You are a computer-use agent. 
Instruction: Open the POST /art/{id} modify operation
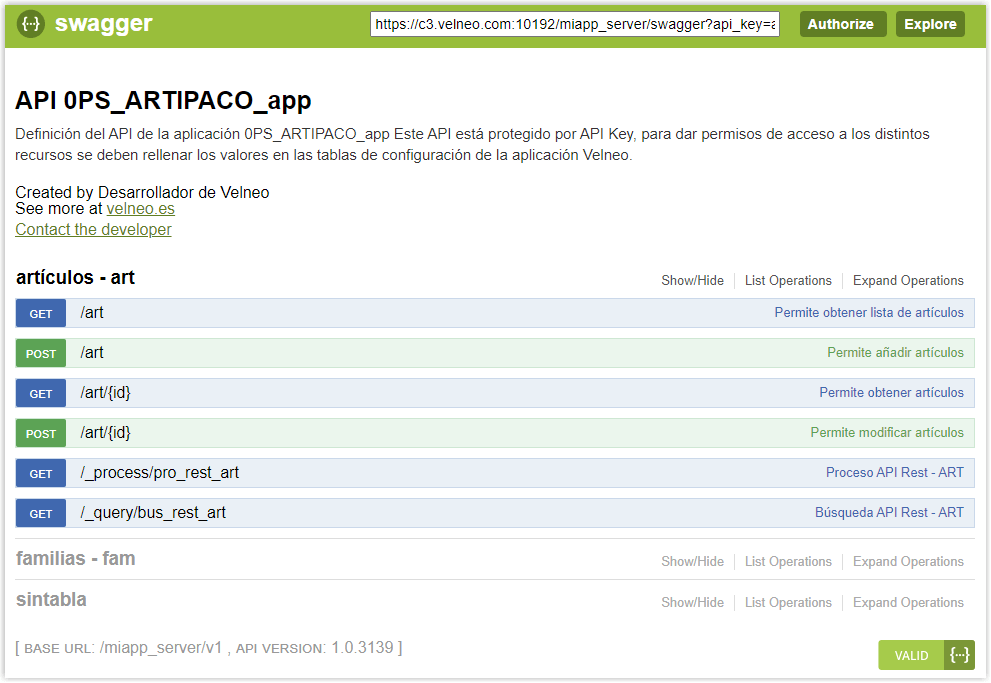click(x=105, y=433)
